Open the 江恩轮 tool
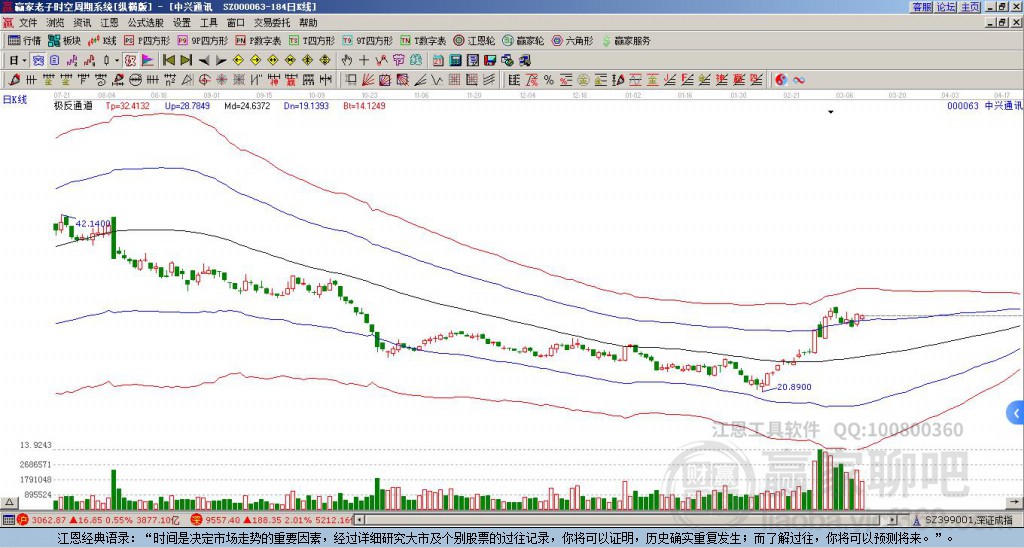This screenshot has height=548, width=1024. coord(475,40)
